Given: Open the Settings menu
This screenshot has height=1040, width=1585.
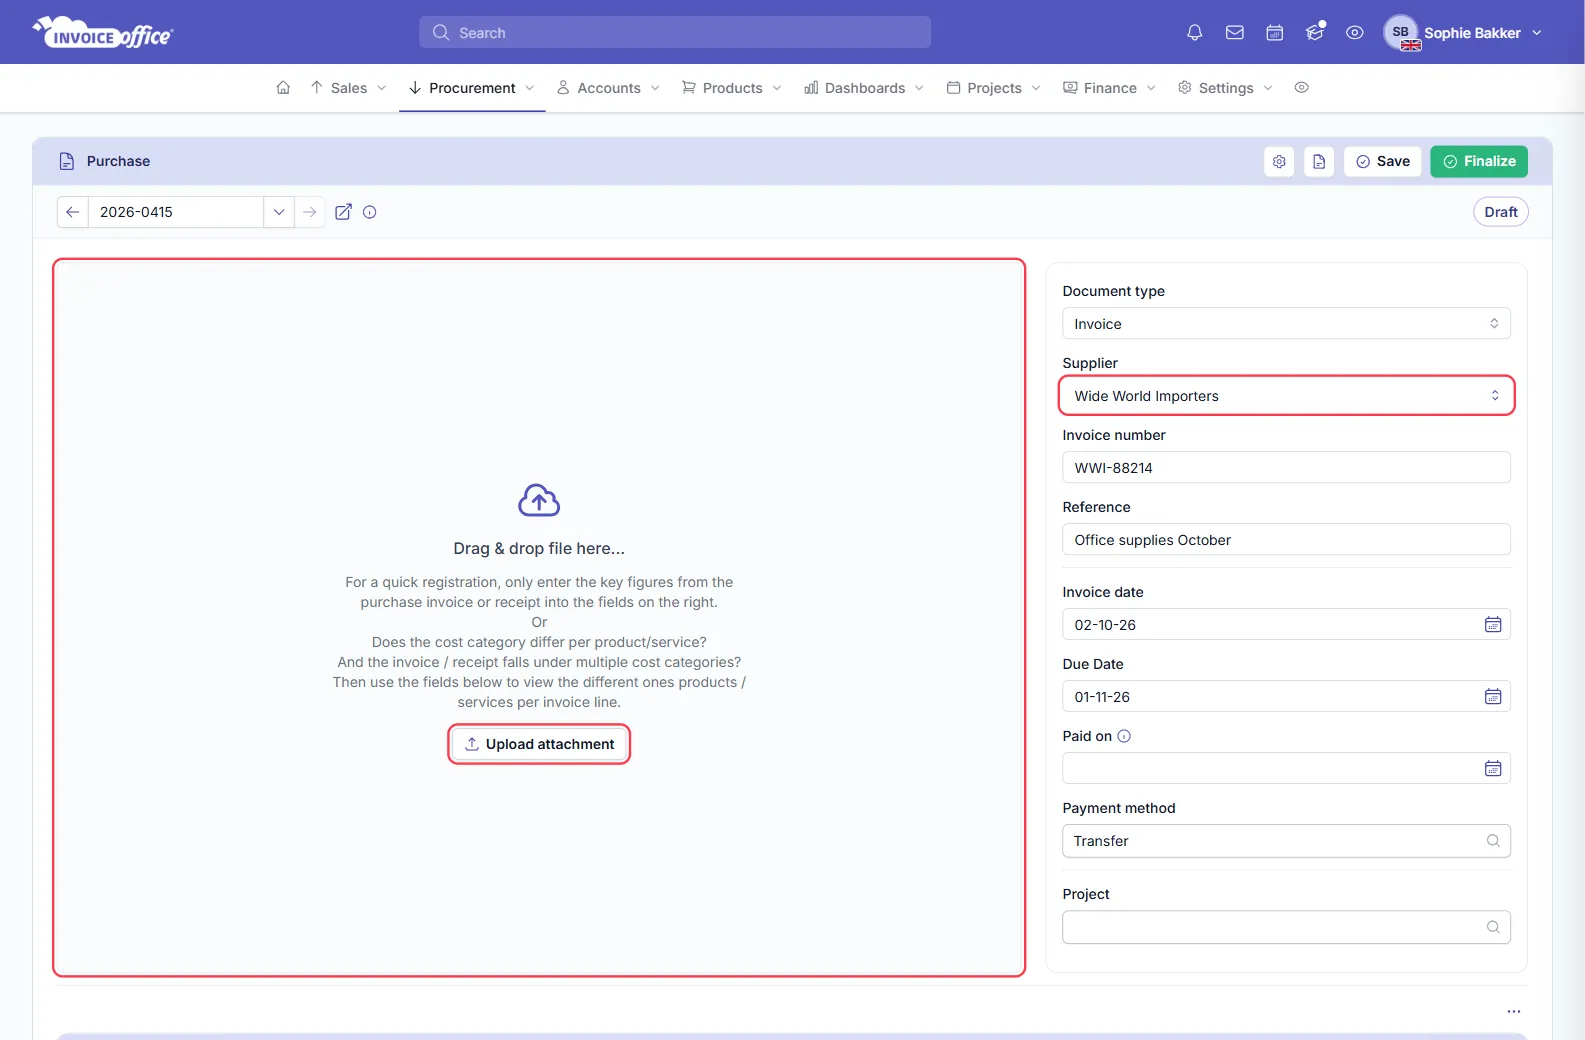Looking at the screenshot, I should (1225, 88).
